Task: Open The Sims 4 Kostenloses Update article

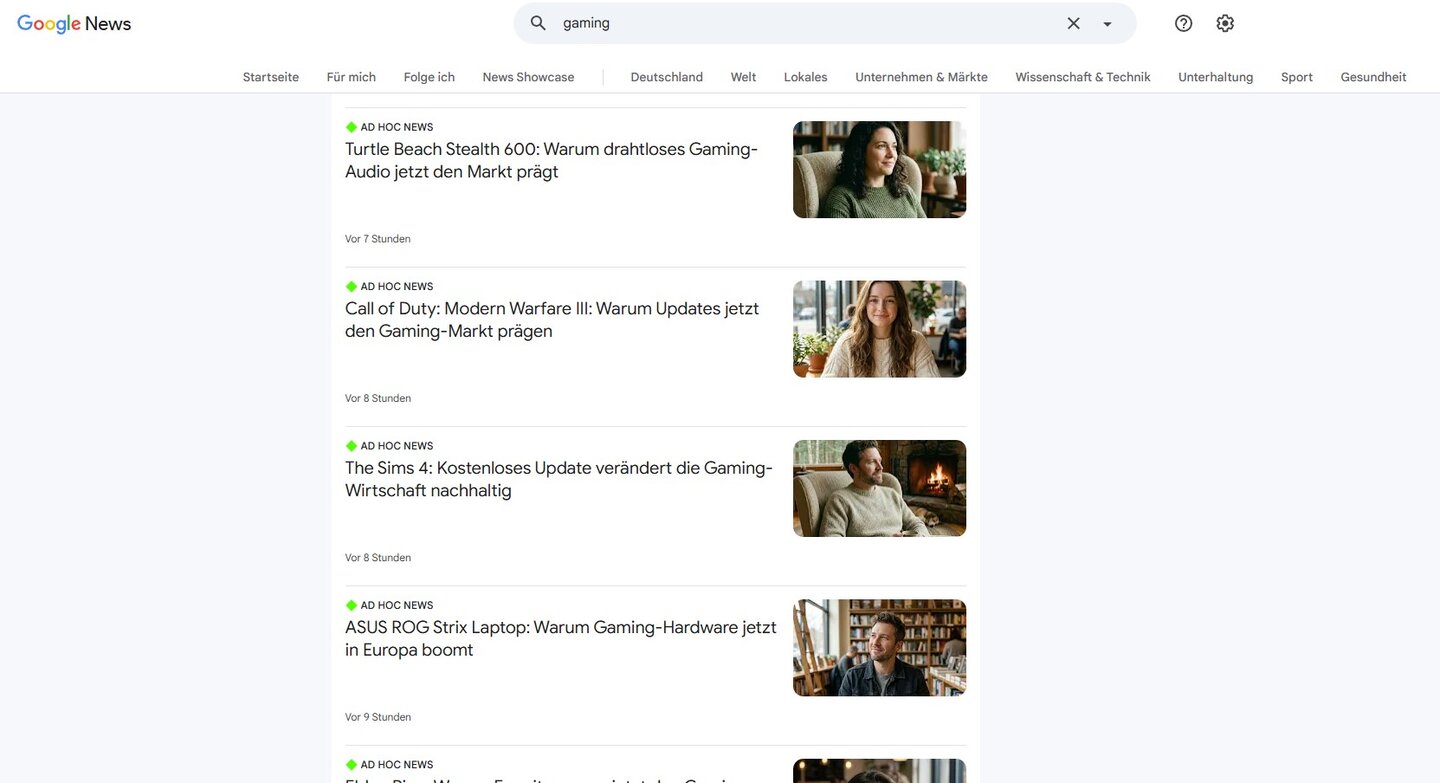Action: tap(558, 479)
